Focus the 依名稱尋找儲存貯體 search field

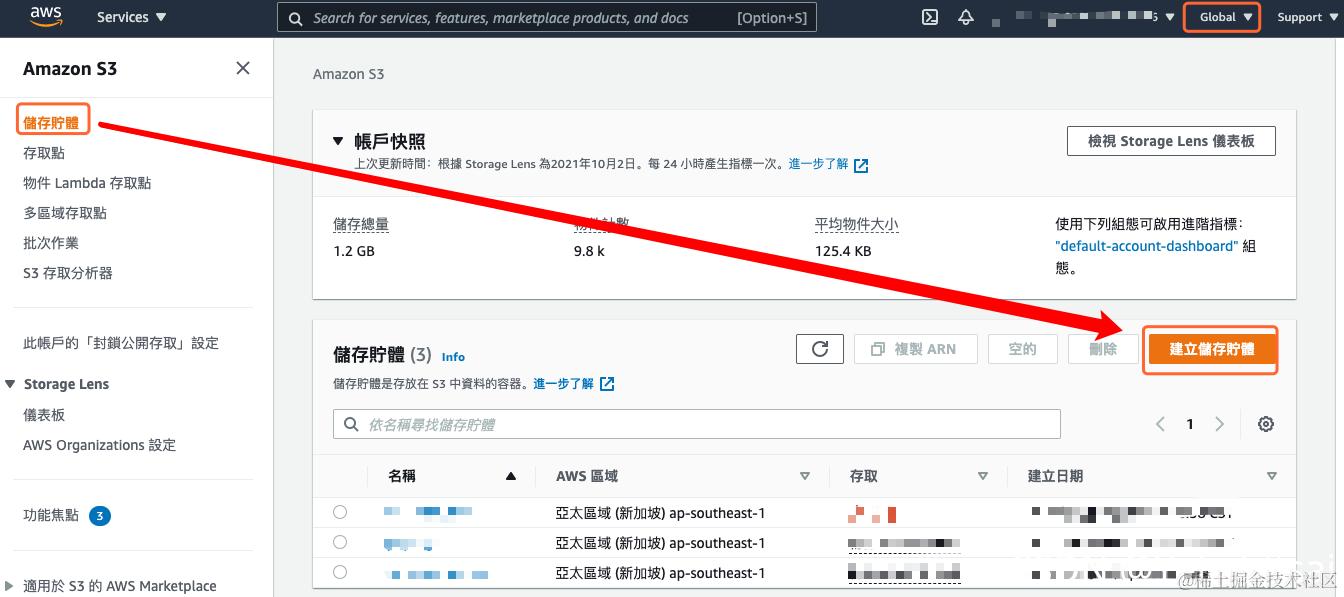point(697,424)
